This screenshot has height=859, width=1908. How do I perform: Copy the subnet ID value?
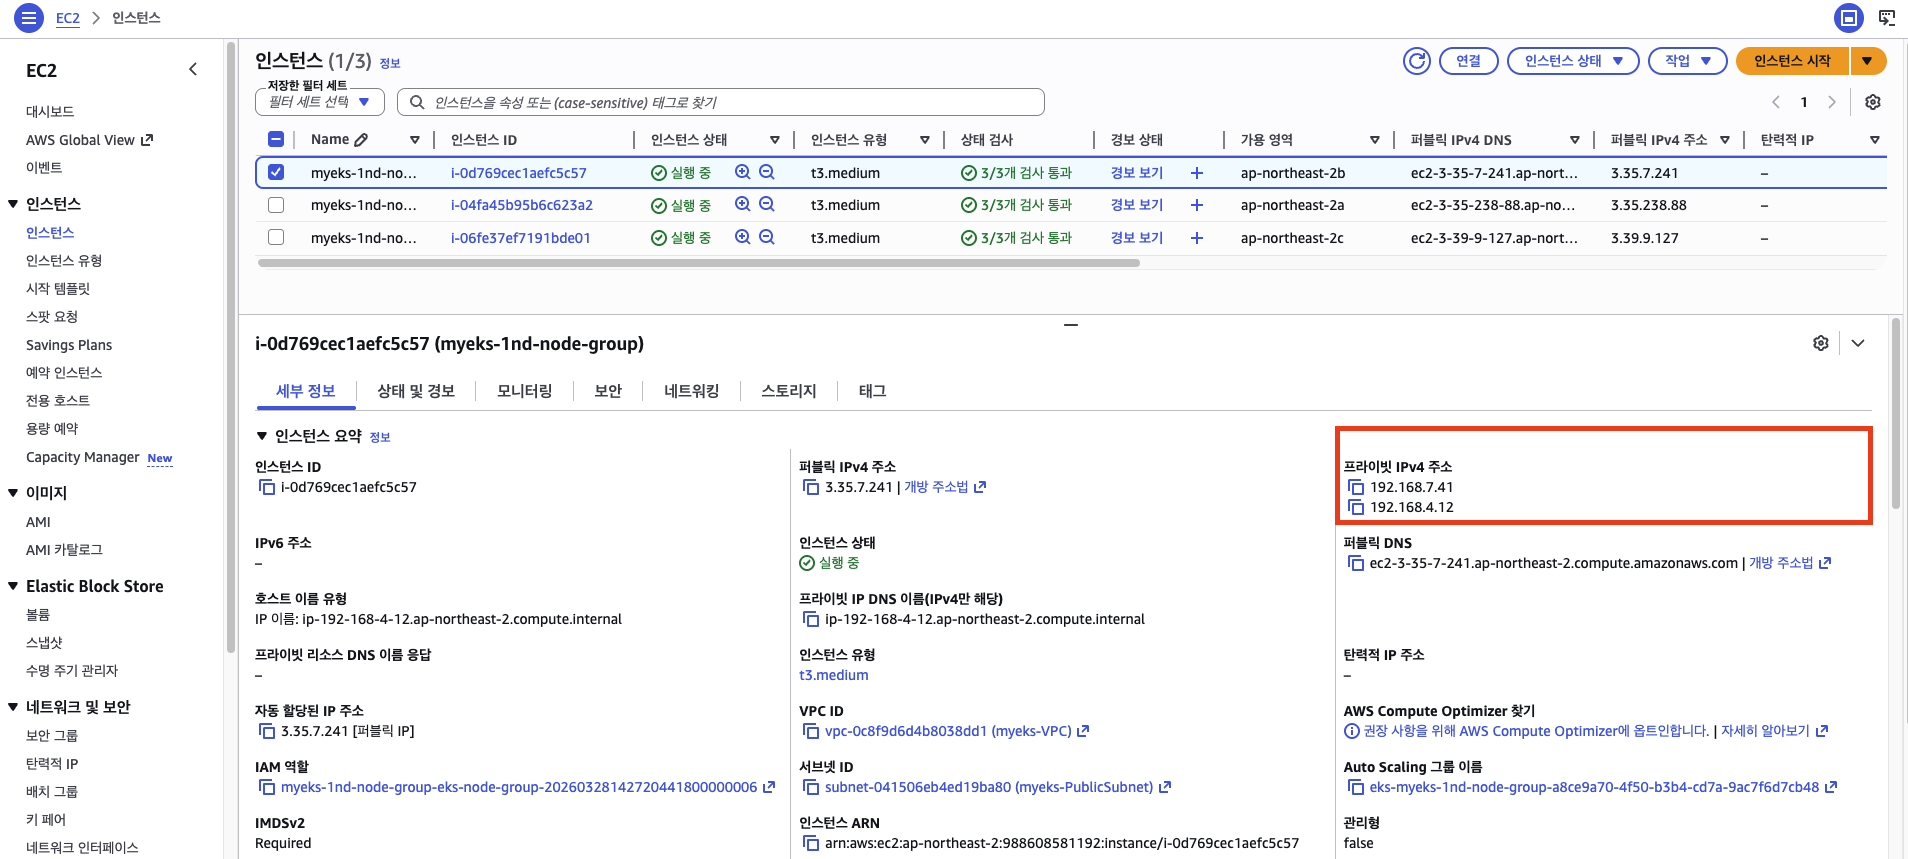pos(811,787)
